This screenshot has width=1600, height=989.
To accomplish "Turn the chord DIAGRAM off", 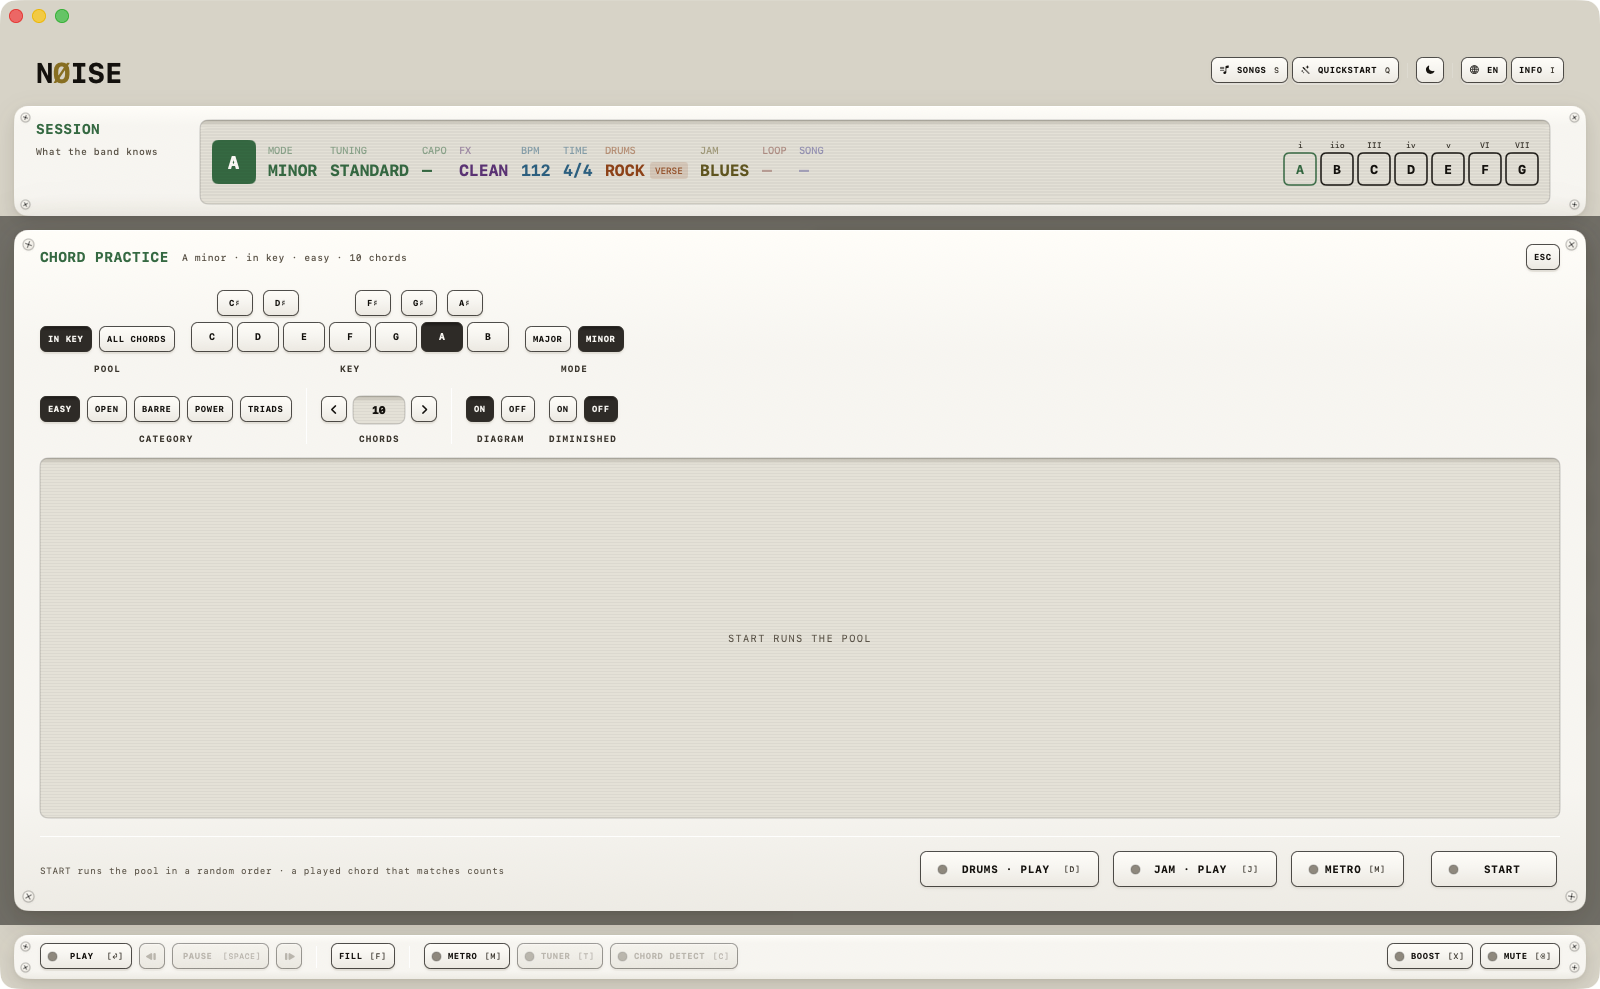I will 518,409.
